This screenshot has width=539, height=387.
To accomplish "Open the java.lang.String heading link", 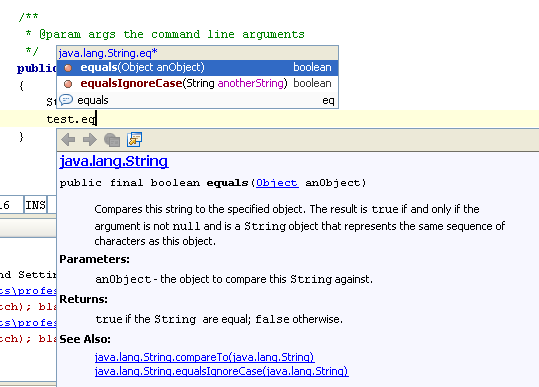I will (x=114, y=161).
